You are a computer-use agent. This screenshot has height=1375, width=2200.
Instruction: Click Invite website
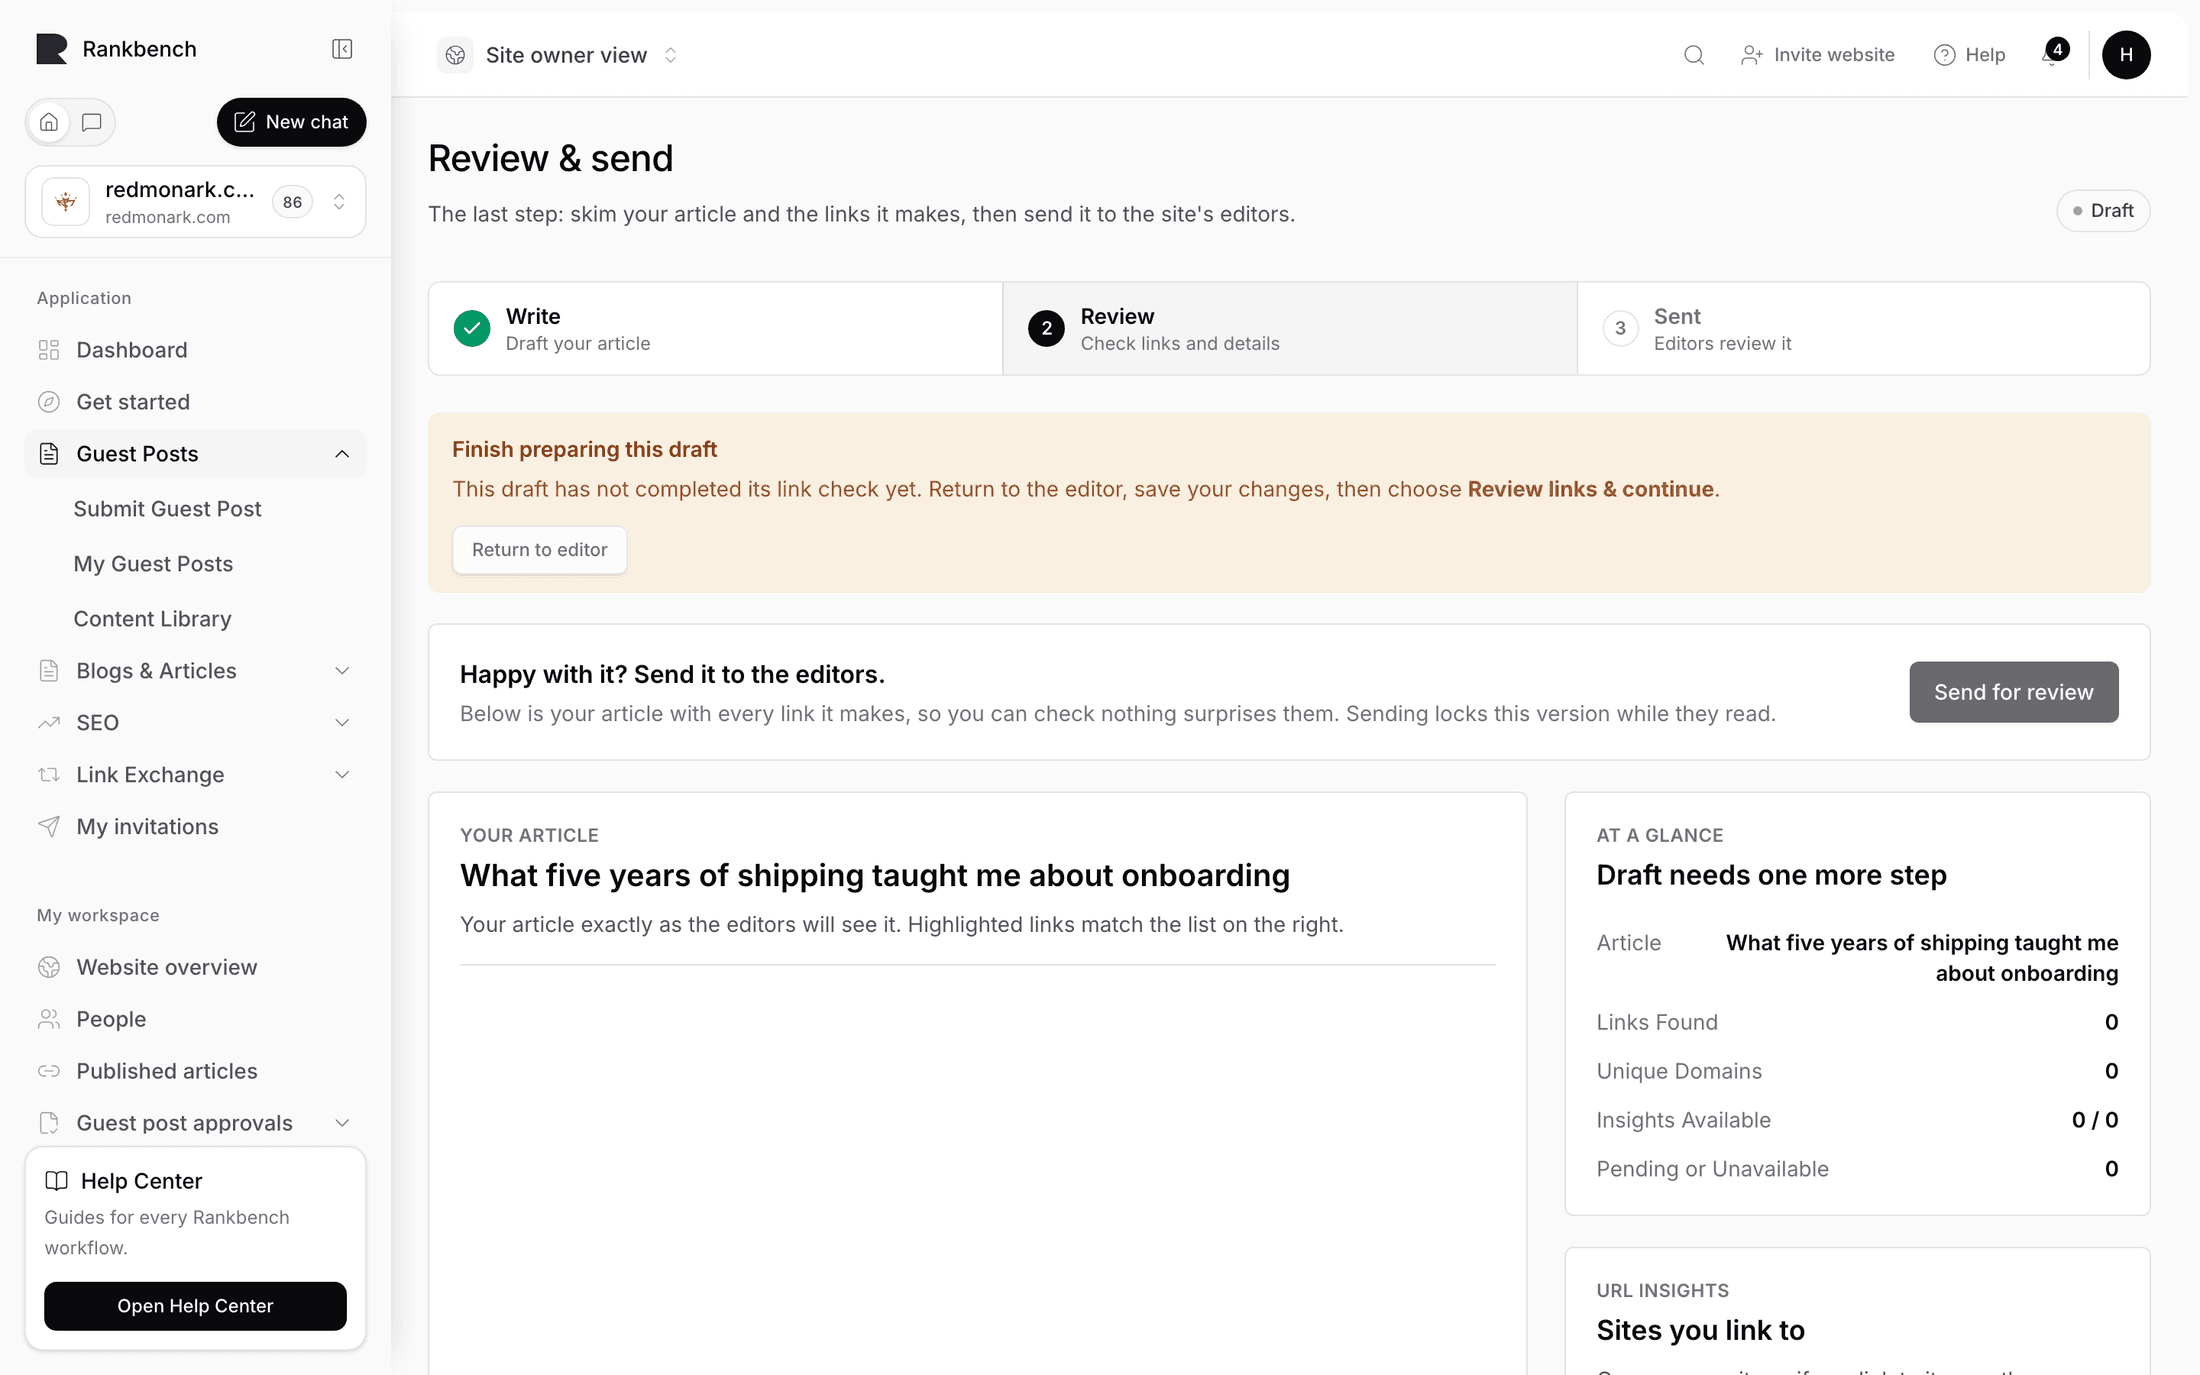click(x=1818, y=55)
